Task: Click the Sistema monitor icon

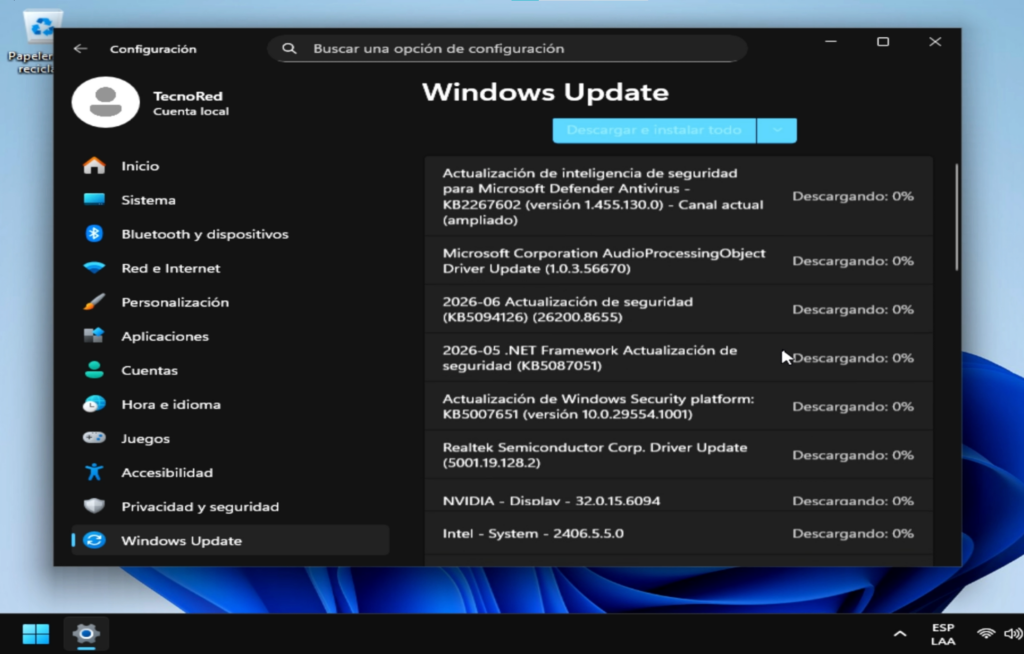Action: point(94,199)
